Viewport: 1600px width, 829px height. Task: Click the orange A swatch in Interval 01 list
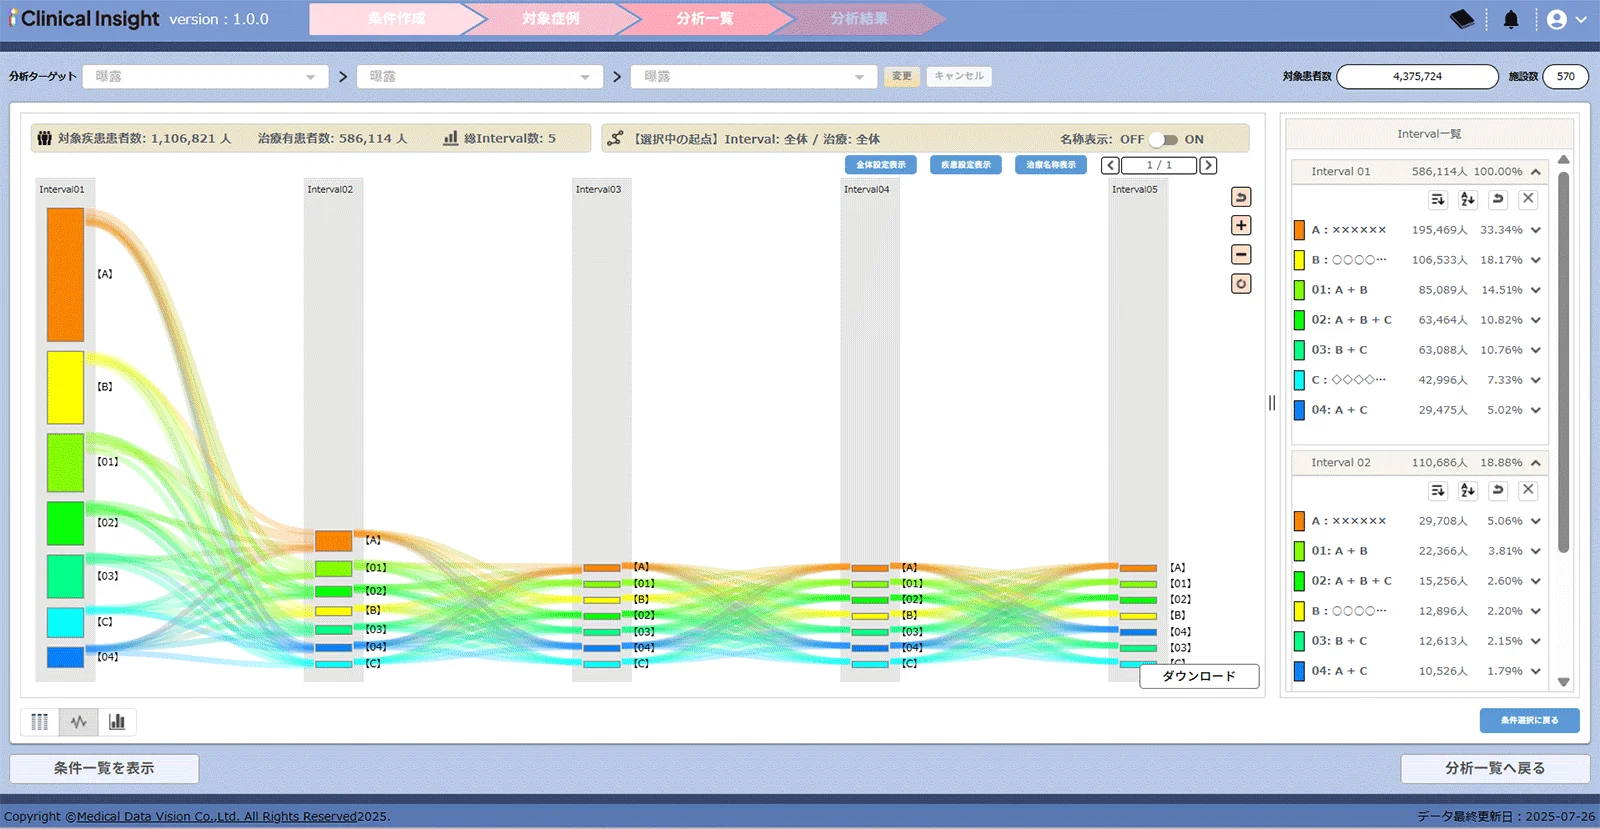click(x=1299, y=230)
